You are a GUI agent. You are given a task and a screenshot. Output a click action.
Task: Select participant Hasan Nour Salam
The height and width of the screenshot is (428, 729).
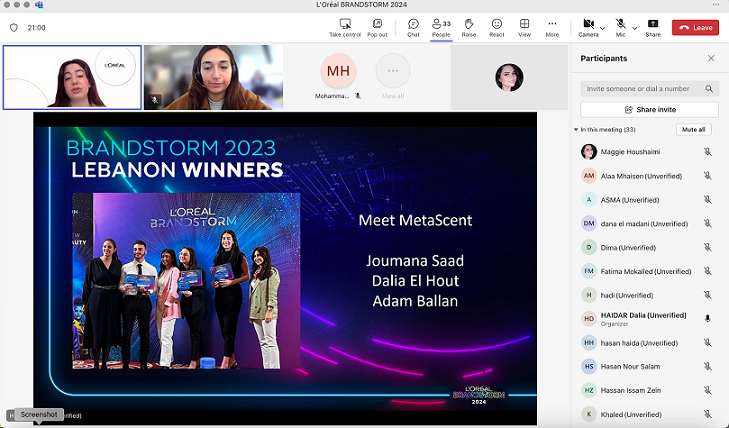point(649,366)
